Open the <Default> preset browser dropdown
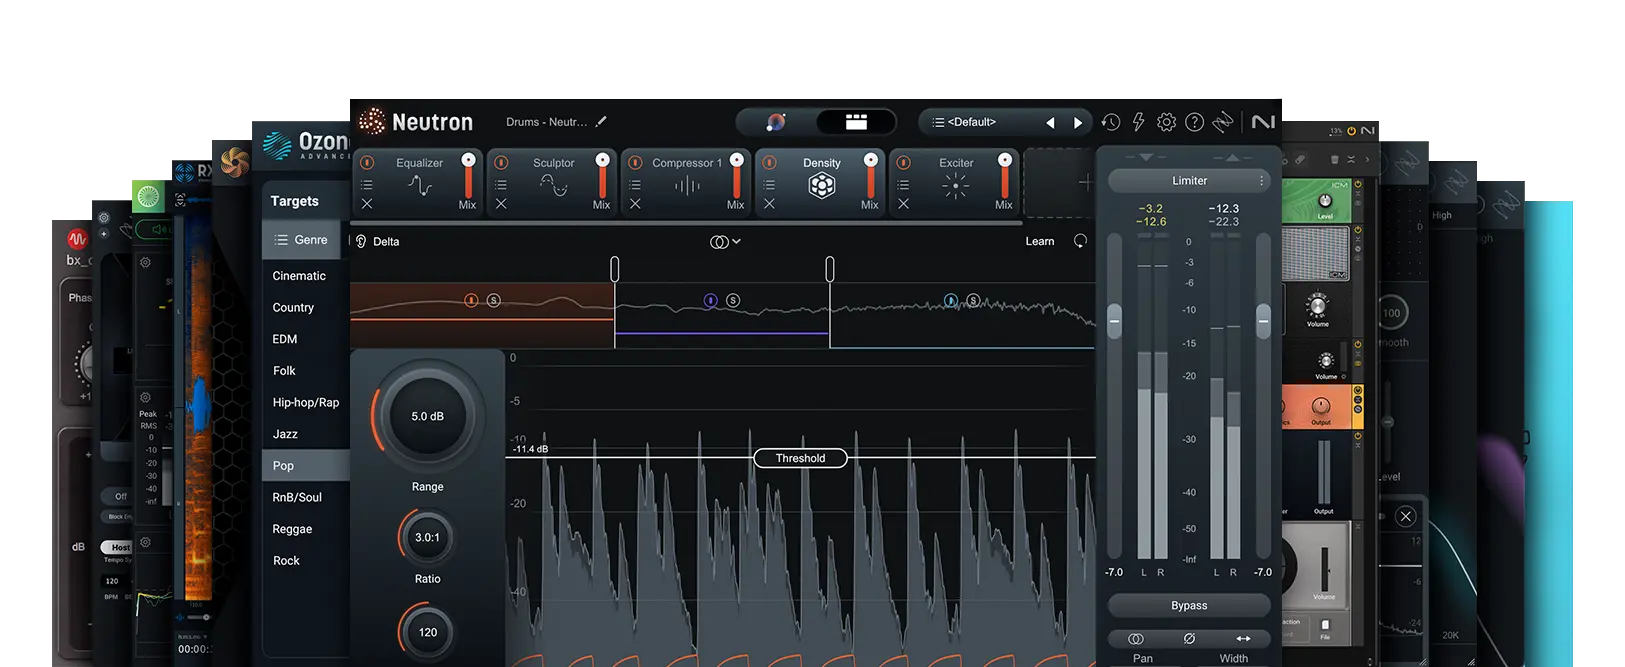The width and height of the screenshot is (1625, 667). point(964,122)
